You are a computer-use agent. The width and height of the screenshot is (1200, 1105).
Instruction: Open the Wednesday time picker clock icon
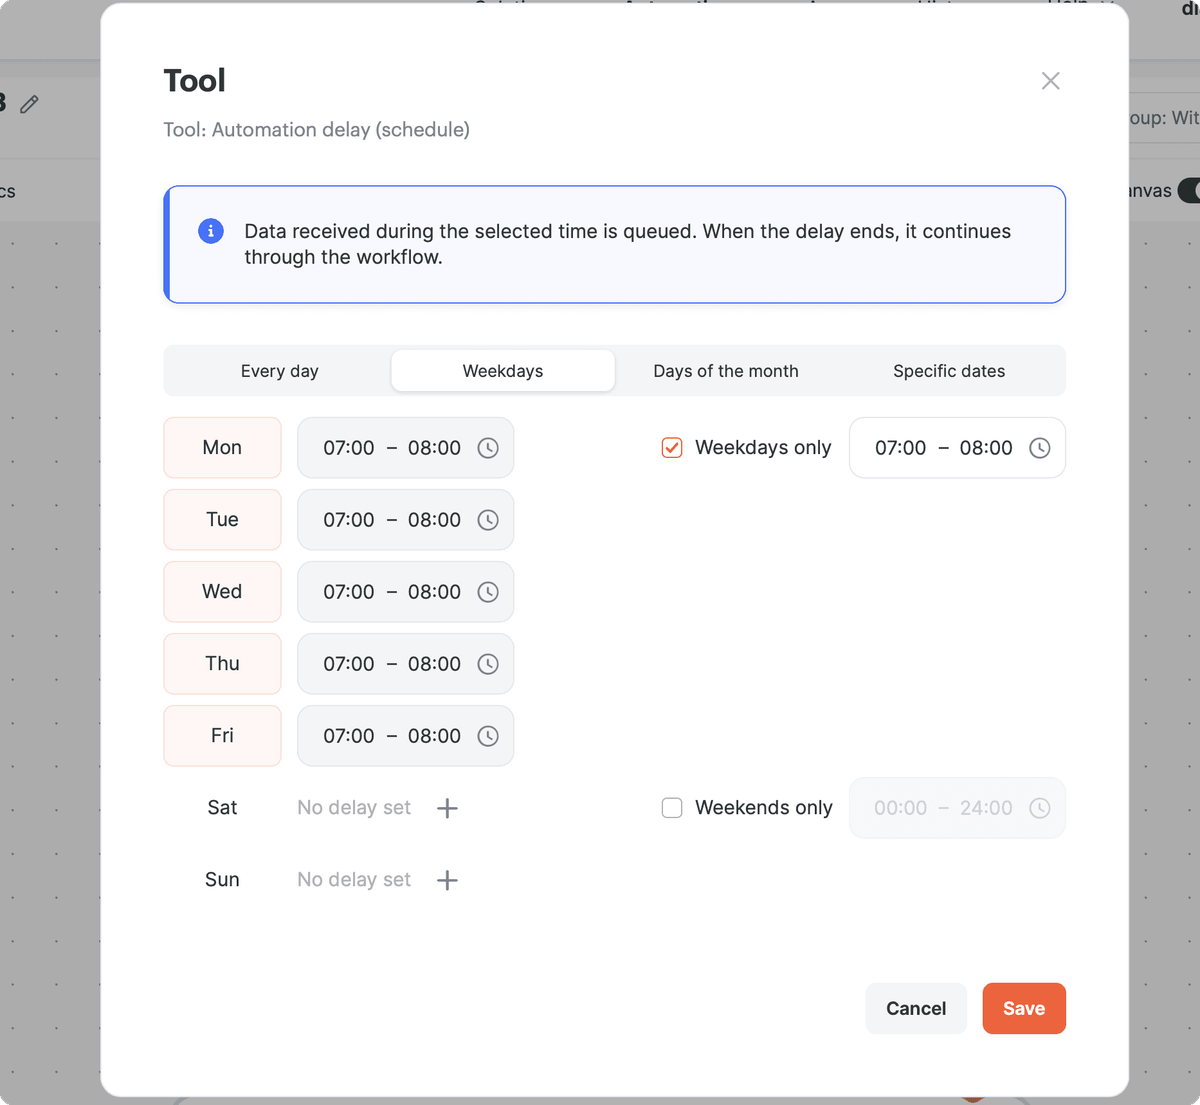pyautogui.click(x=488, y=592)
